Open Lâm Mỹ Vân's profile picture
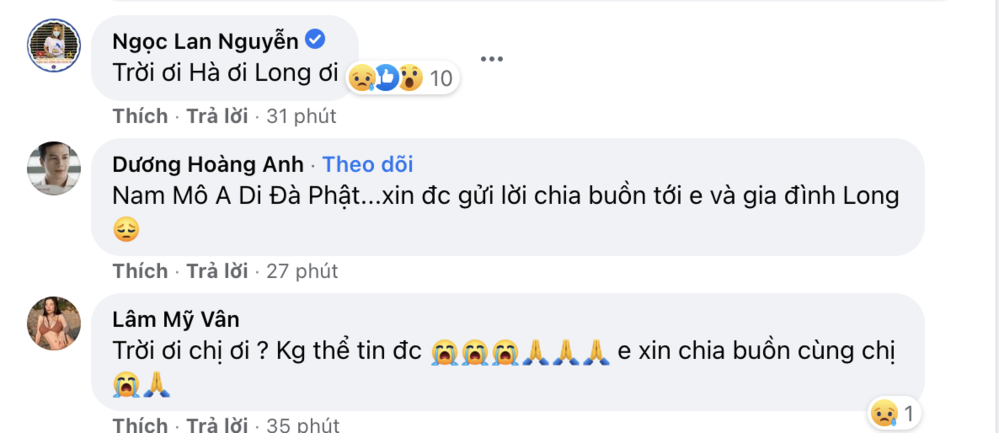 [x=53, y=323]
